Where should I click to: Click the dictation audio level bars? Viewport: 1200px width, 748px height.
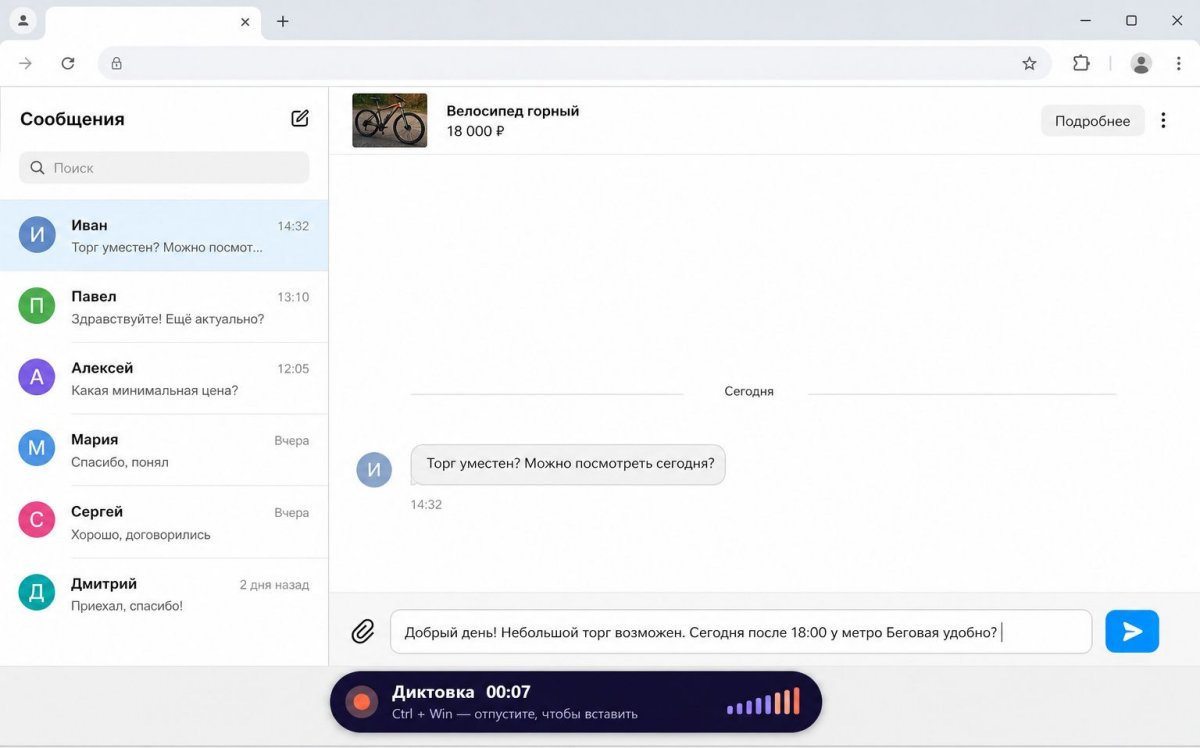763,702
